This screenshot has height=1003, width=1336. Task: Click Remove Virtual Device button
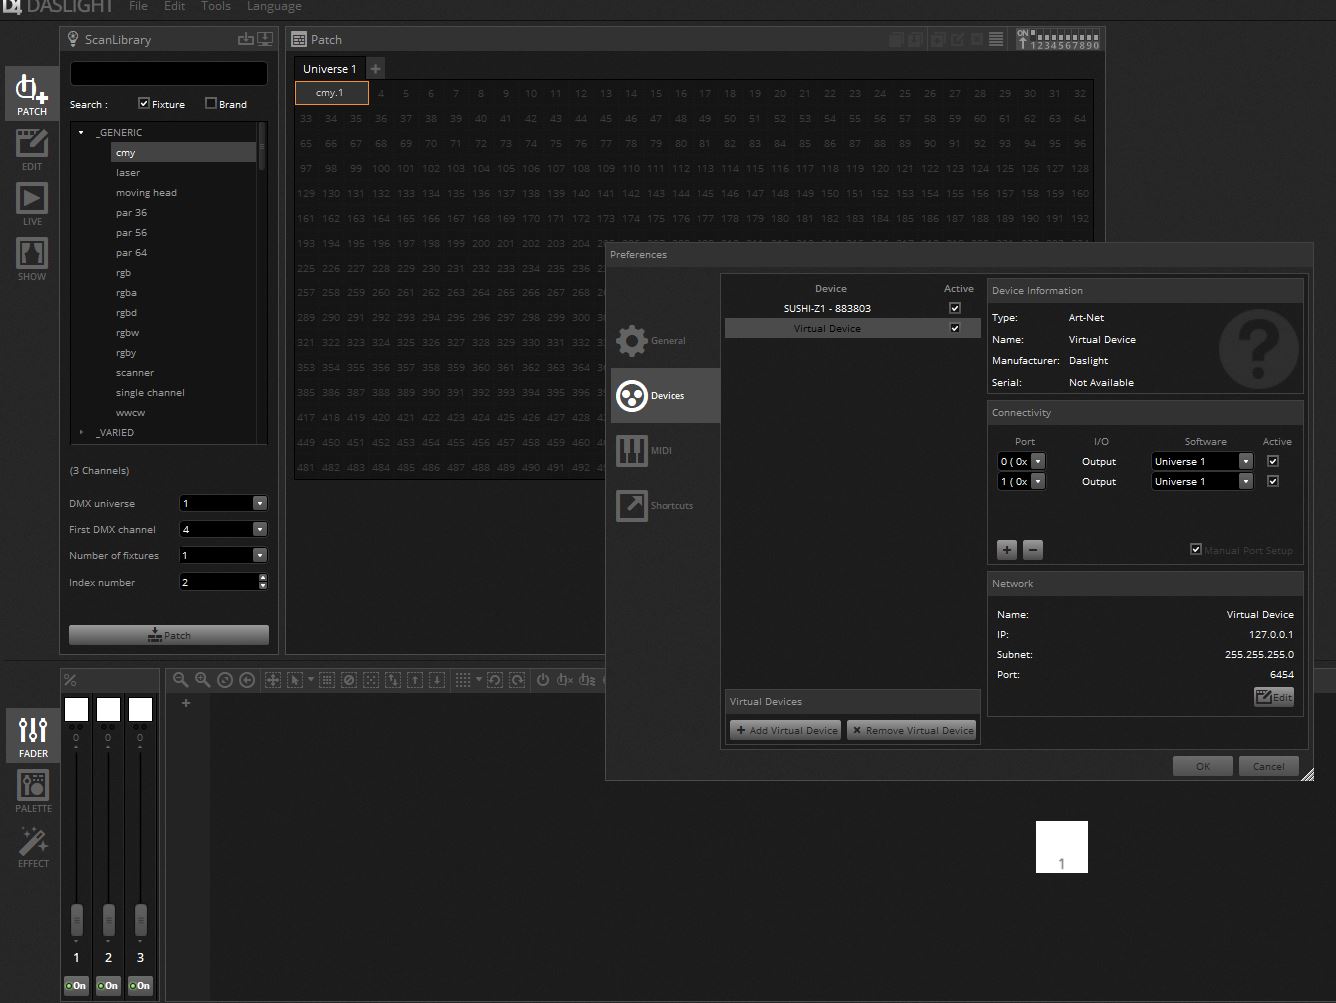point(911,730)
